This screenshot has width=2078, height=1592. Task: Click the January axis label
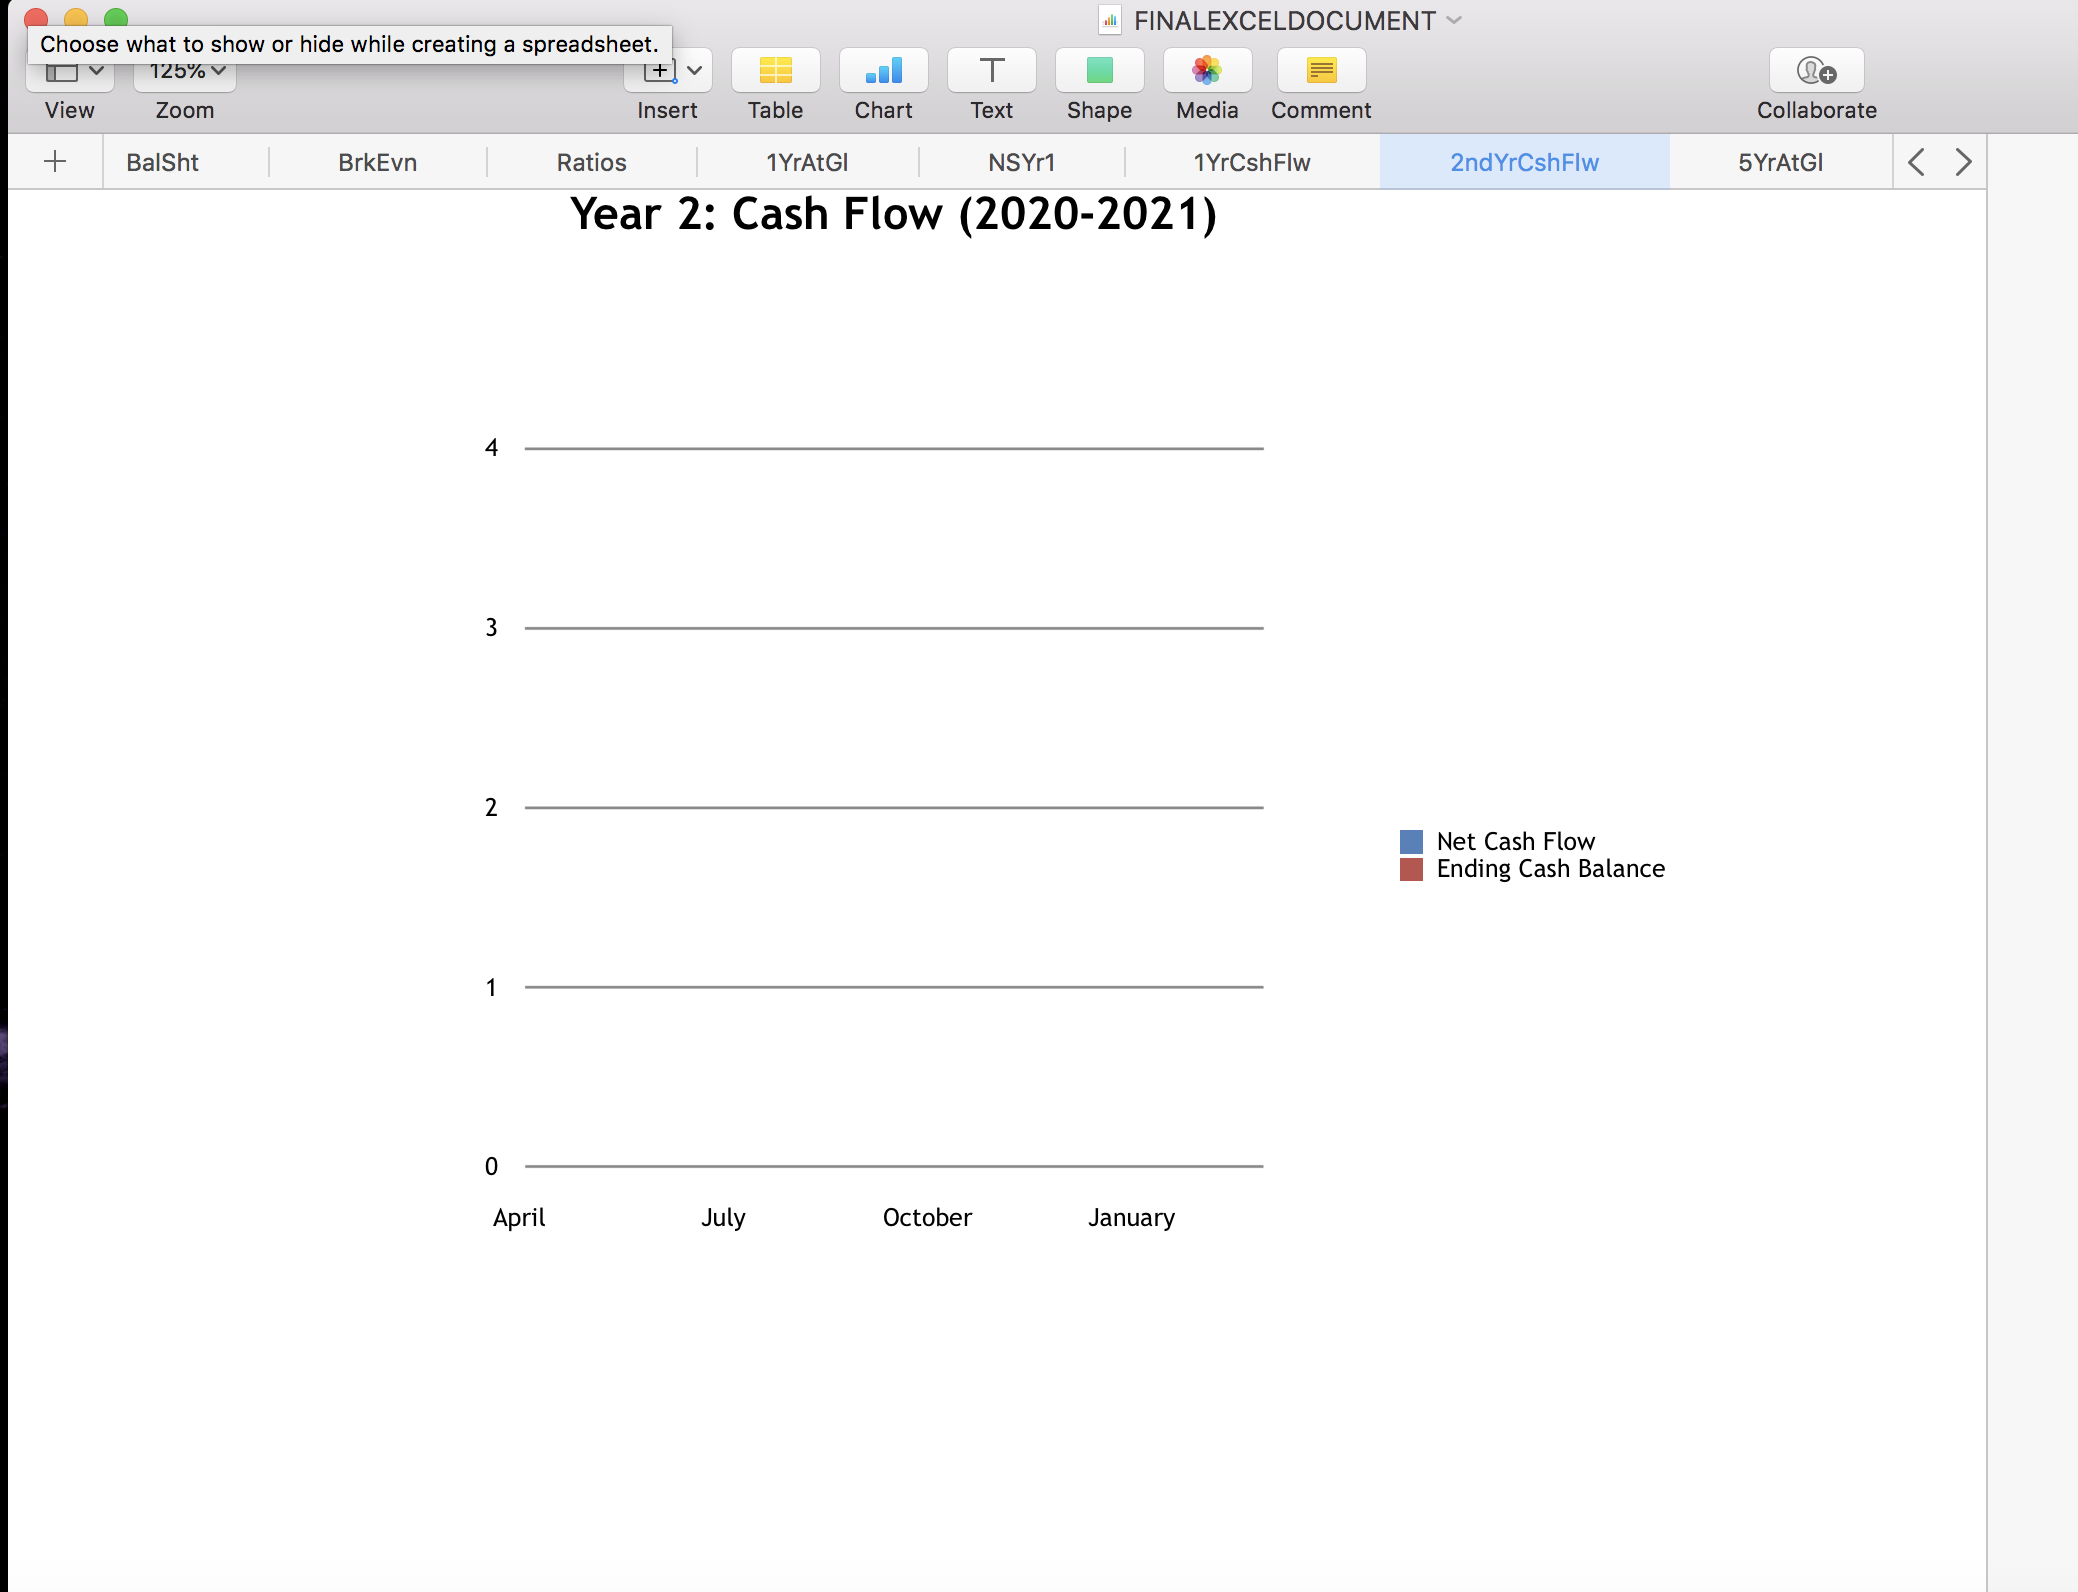[x=1131, y=1218]
